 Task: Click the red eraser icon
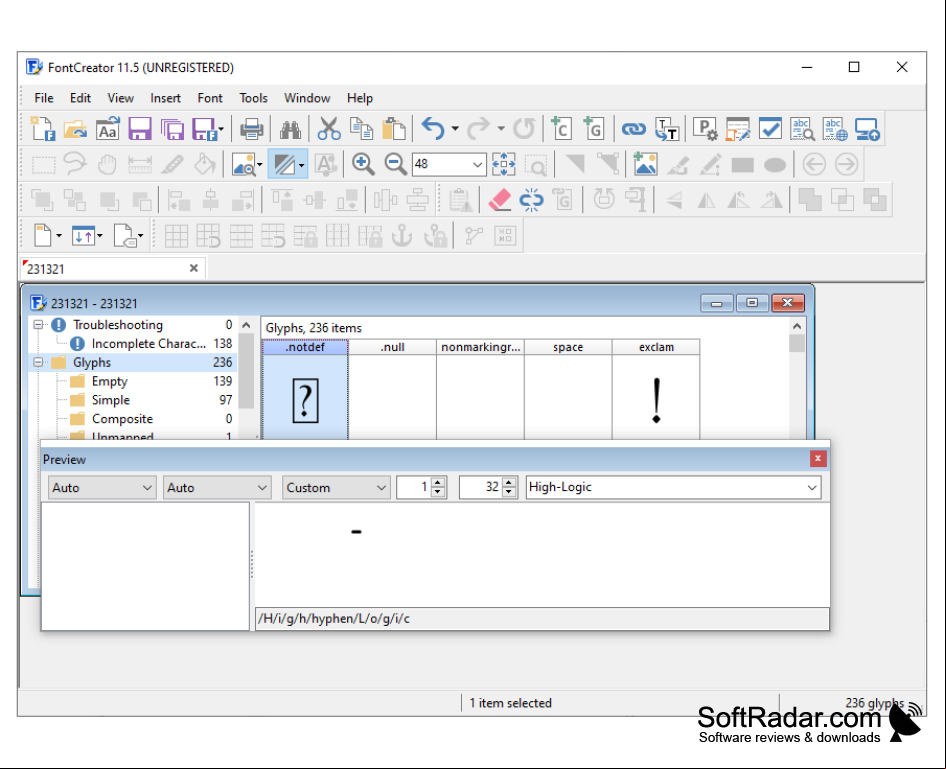click(x=500, y=200)
